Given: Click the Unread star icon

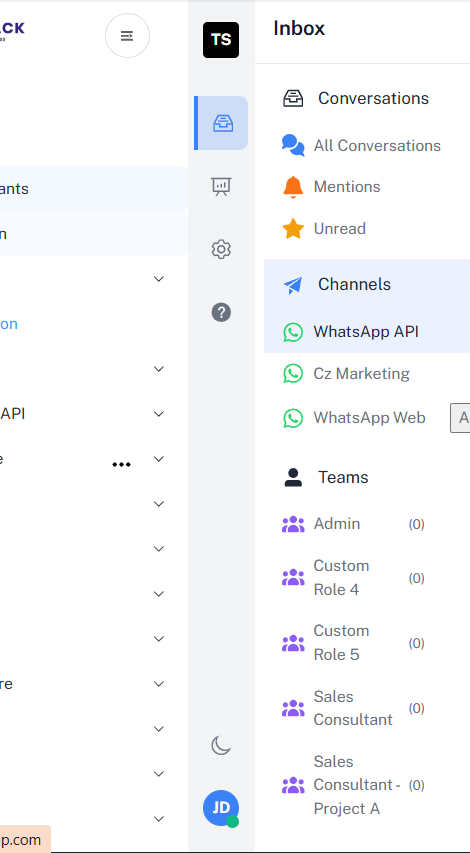Looking at the screenshot, I should [293, 228].
